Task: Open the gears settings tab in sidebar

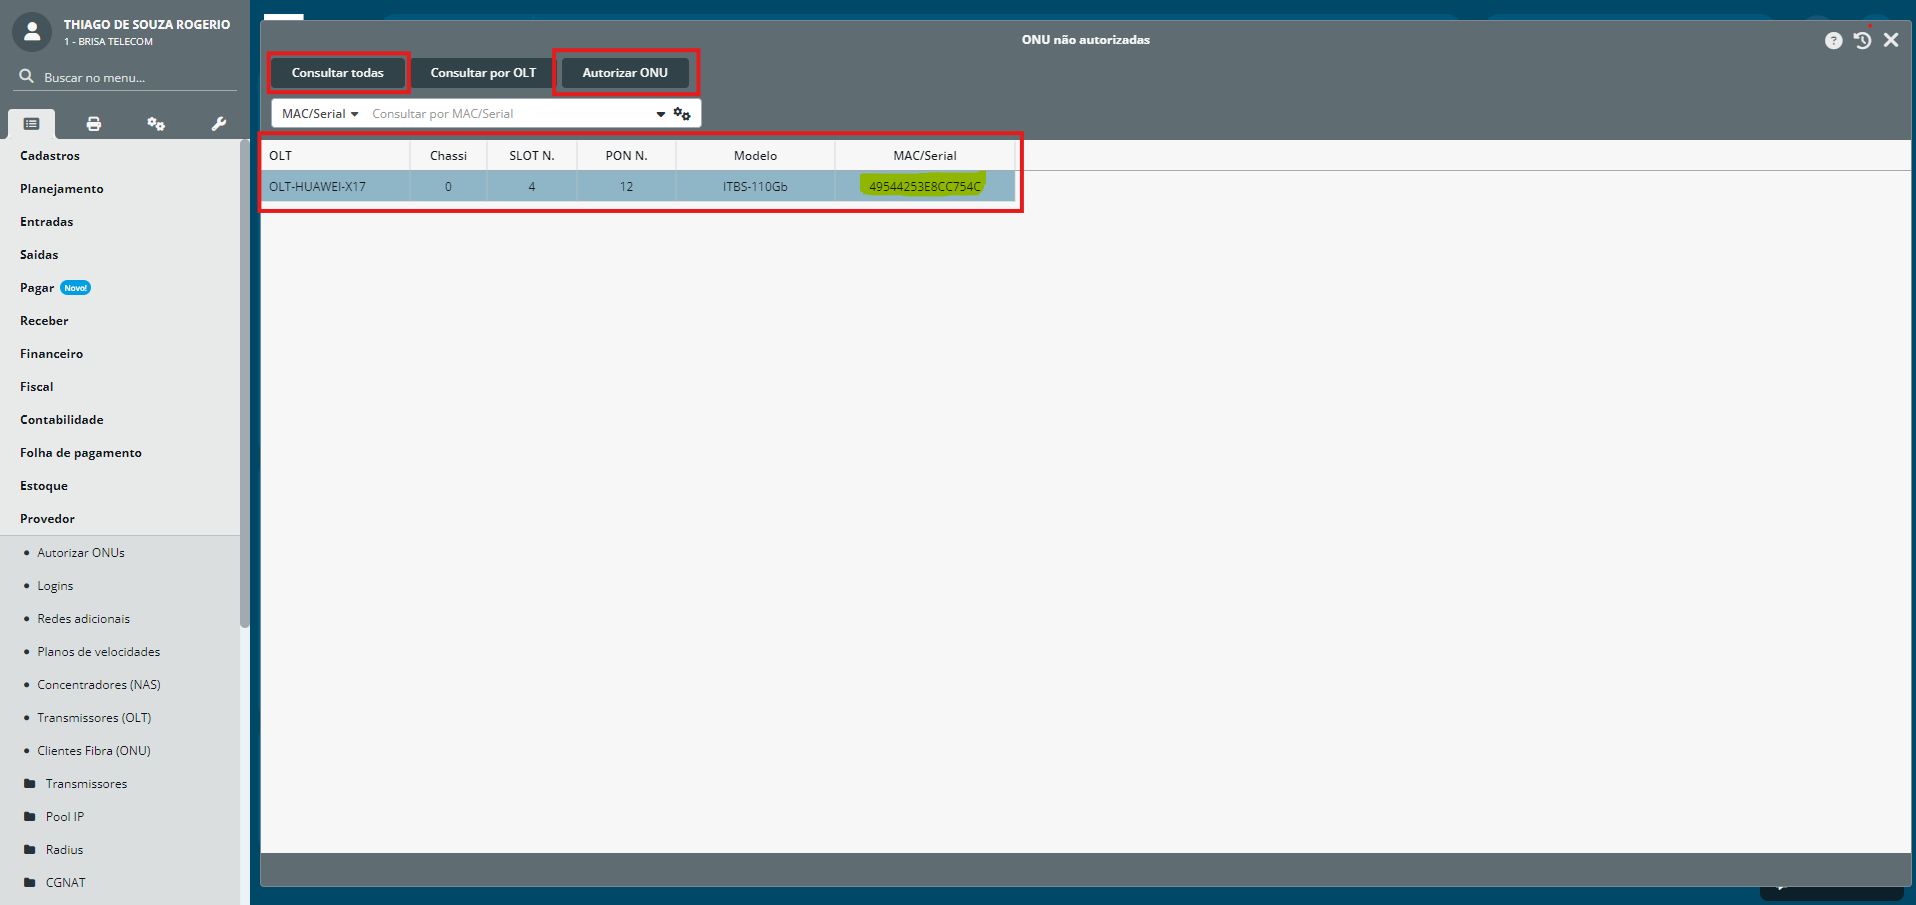Action: 156,124
